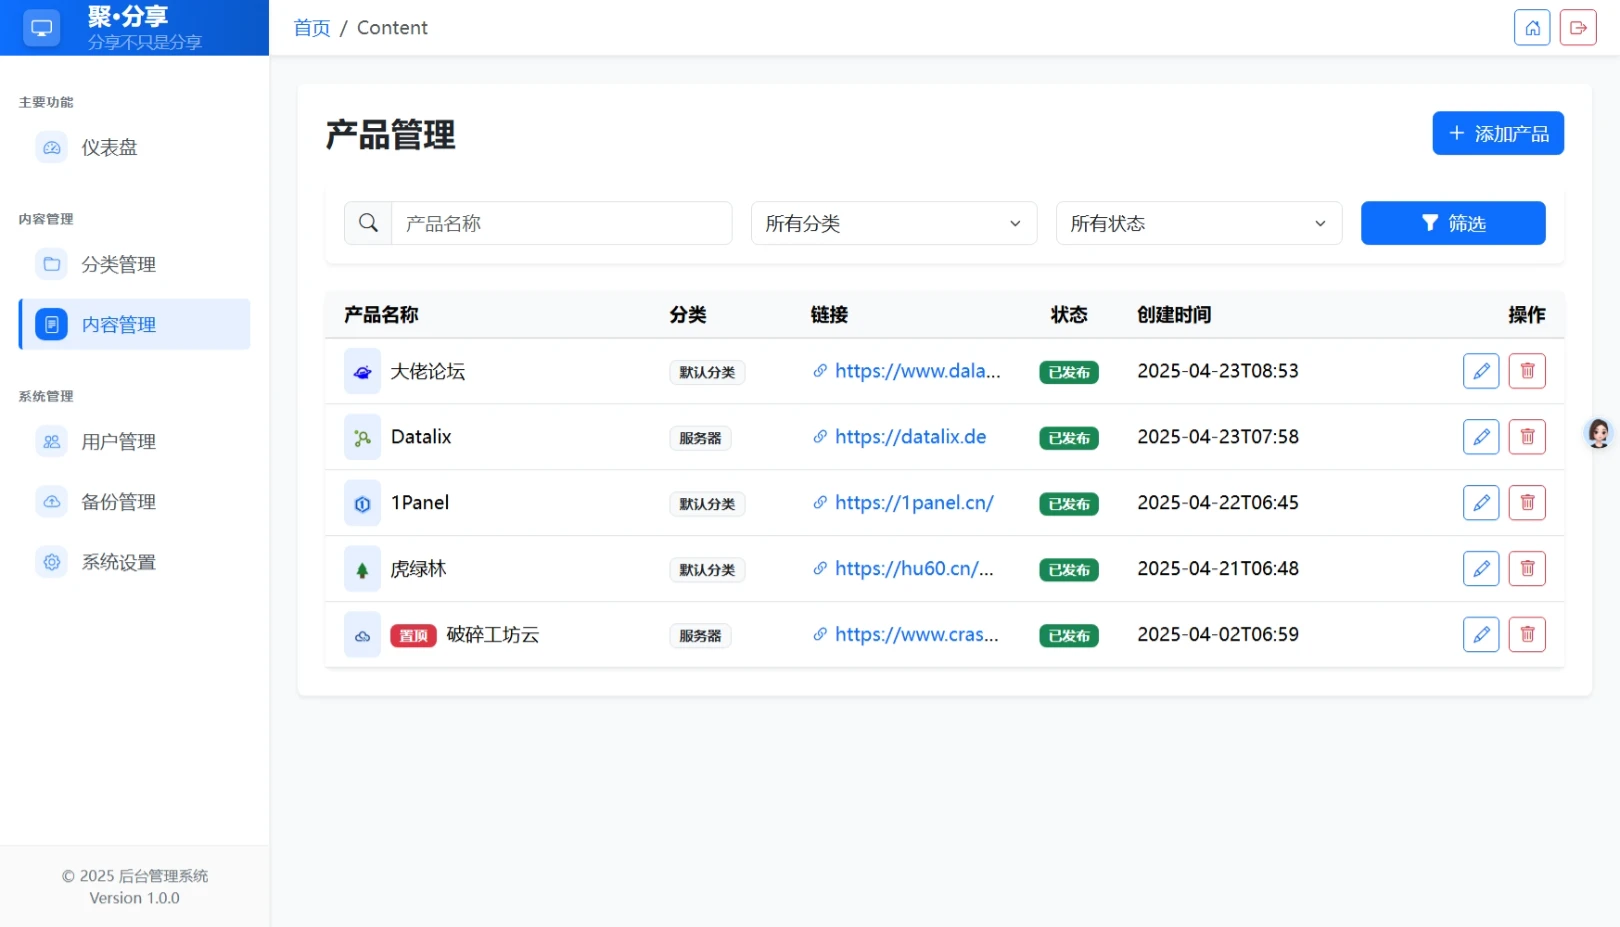Viewport: 1620px width, 927px height.
Task: Click the logout icon in top bar
Action: 1577,28
